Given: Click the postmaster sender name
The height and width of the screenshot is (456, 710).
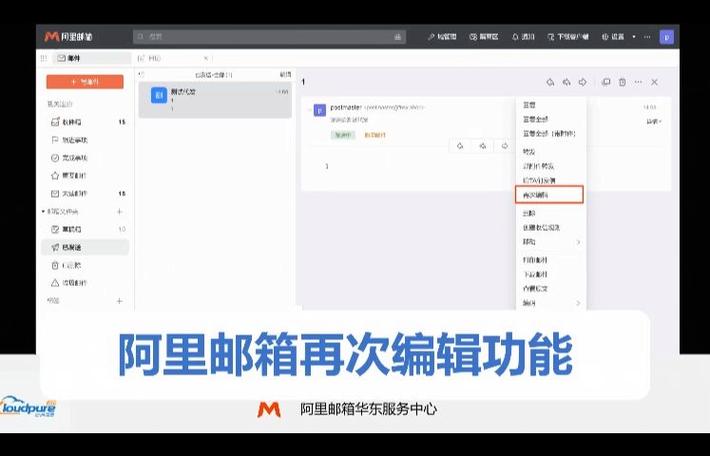Looking at the screenshot, I should coord(346,107).
